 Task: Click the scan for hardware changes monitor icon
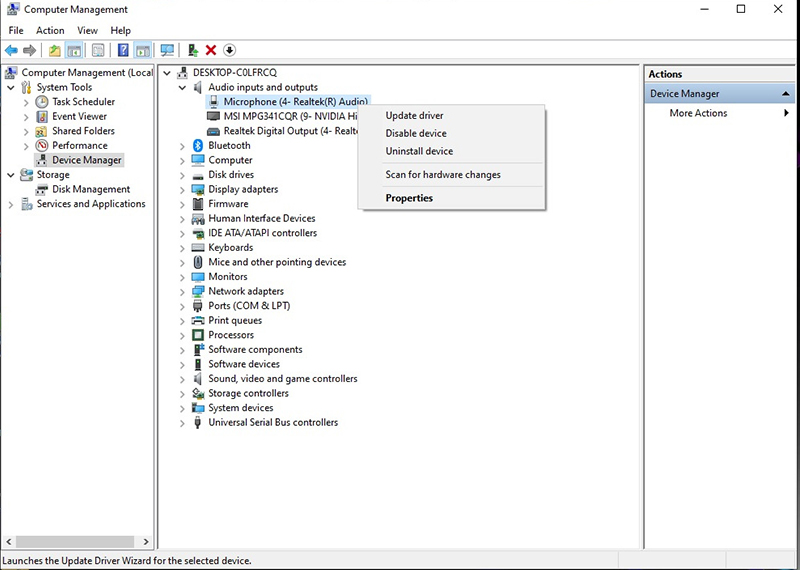pos(167,50)
